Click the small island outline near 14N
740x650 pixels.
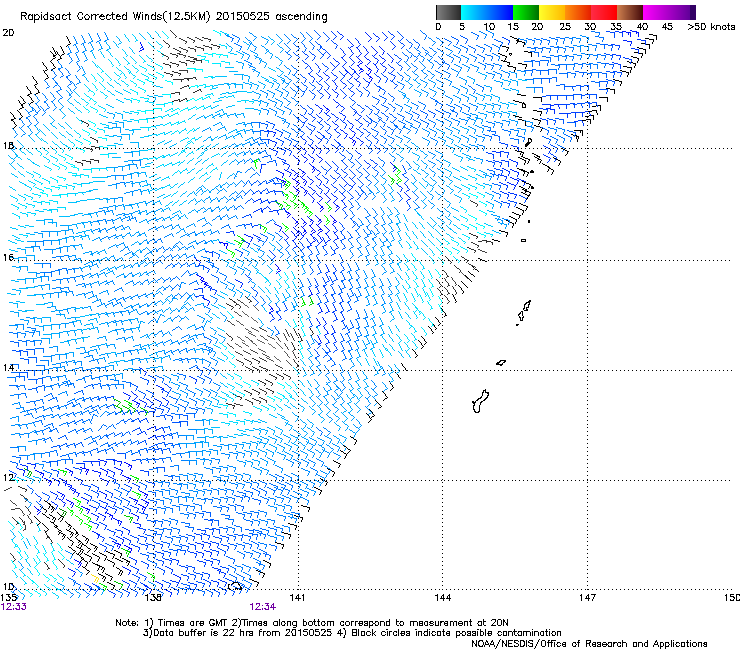click(x=501, y=363)
